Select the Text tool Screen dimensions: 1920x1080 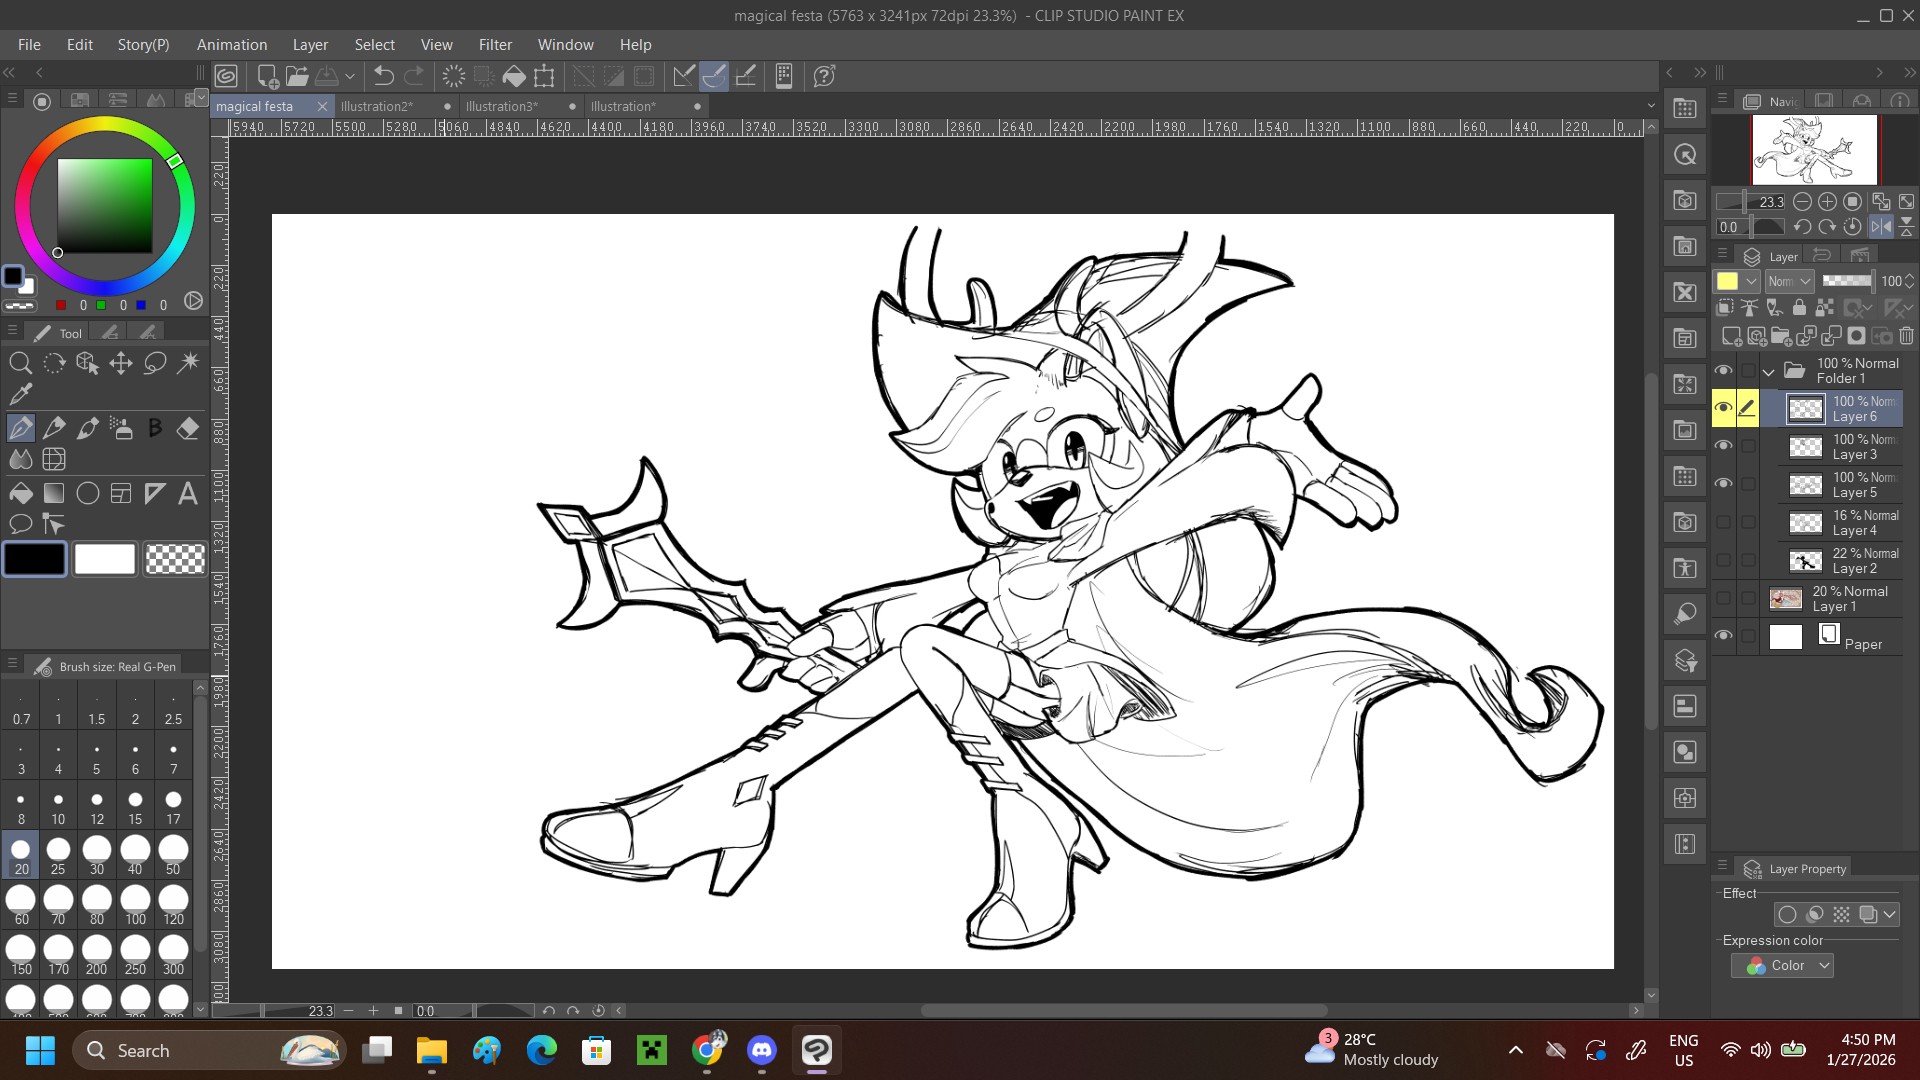(x=188, y=493)
